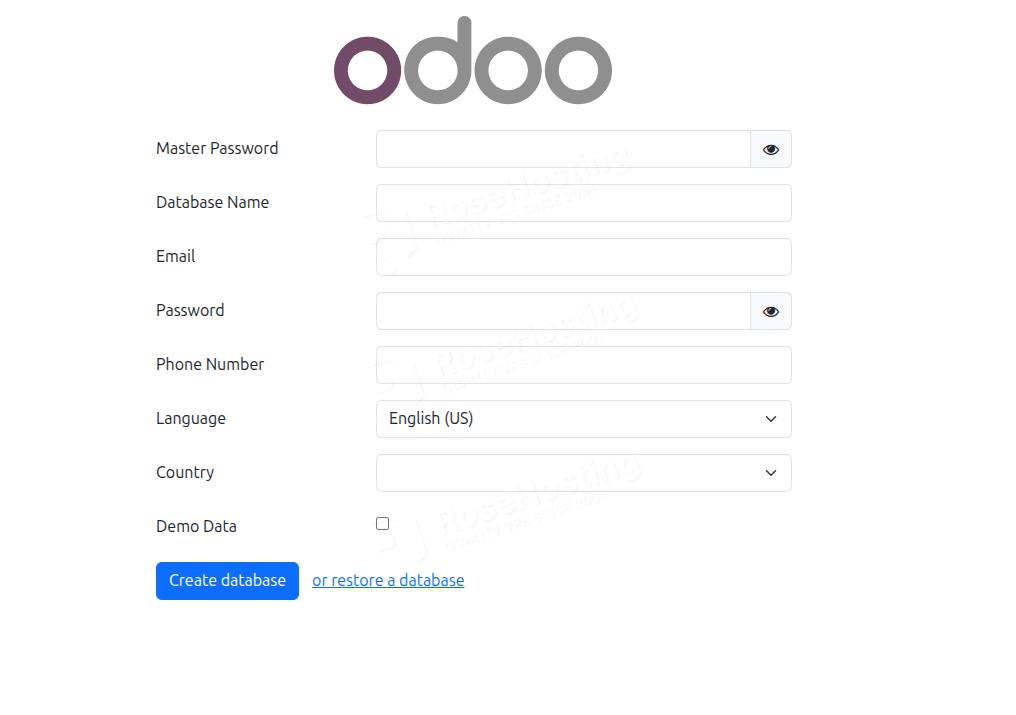The width and height of the screenshot is (1016, 715).
Task: Click the Country label text
Action: click(x=185, y=472)
